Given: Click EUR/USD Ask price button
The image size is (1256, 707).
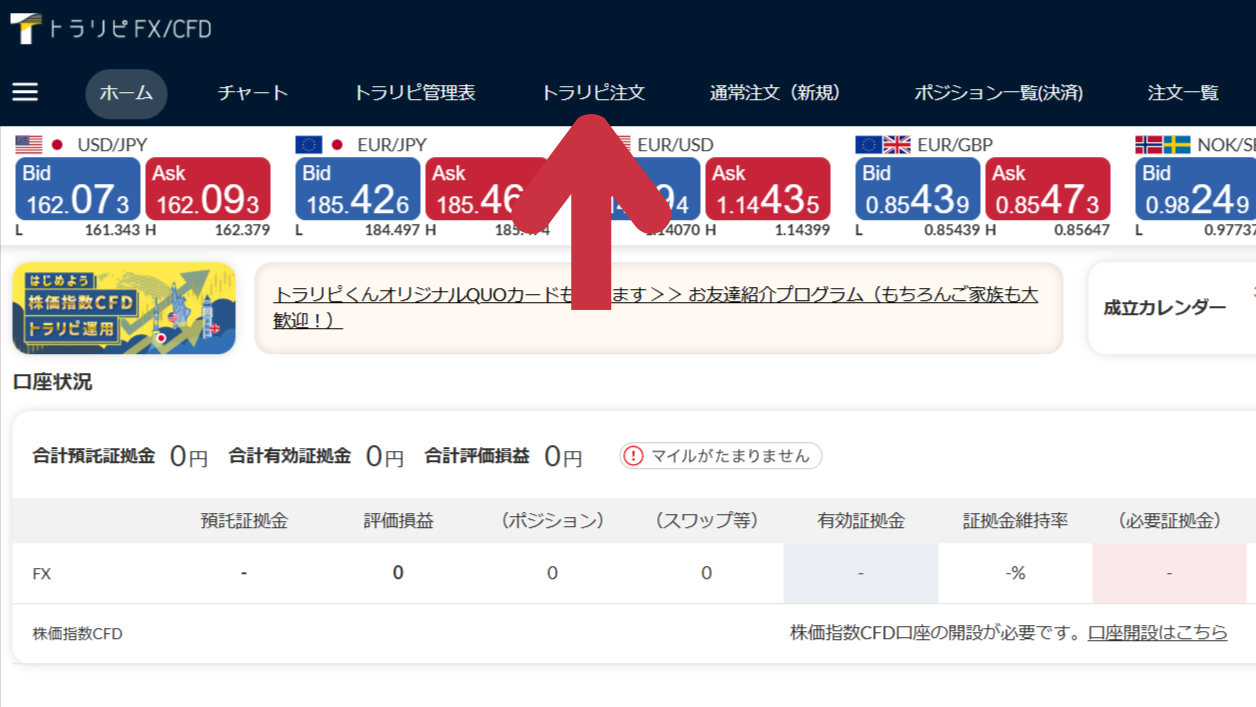Looking at the screenshot, I should click(x=768, y=189).
